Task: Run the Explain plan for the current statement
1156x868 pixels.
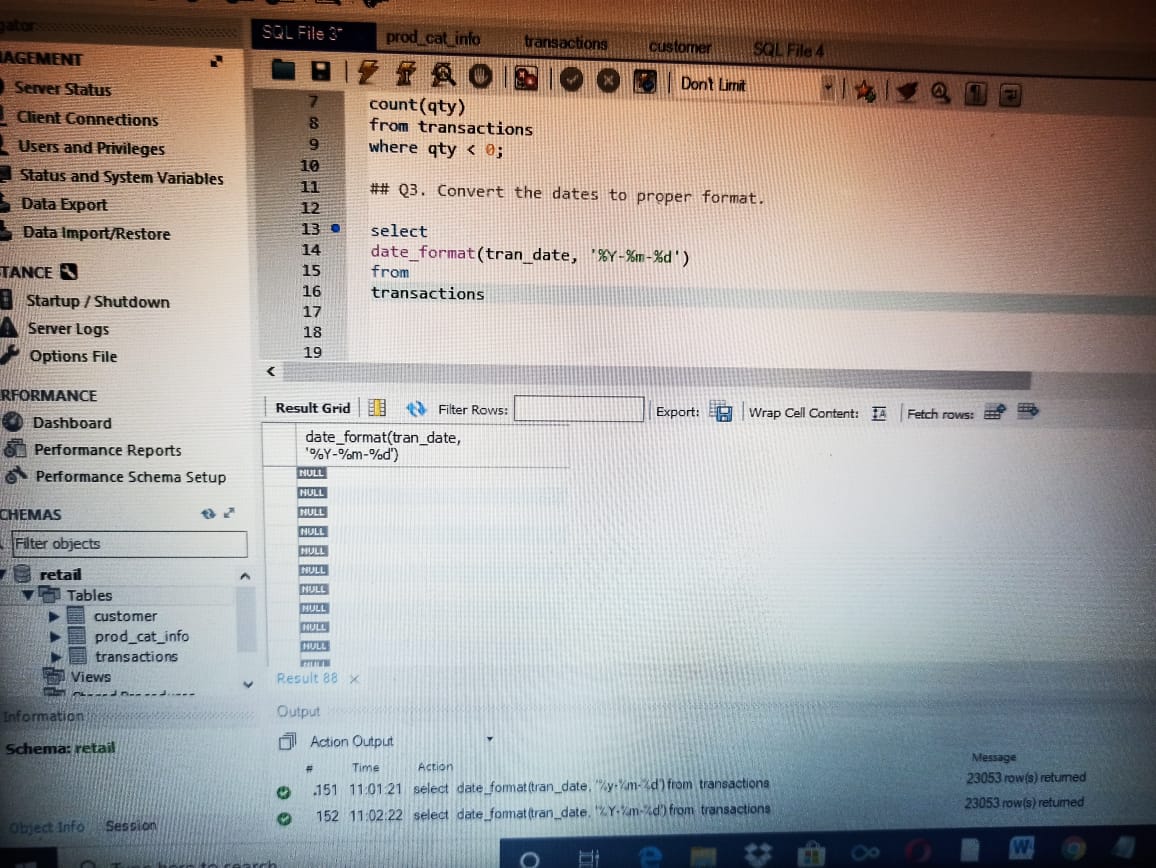Action: tap(444, 76)
